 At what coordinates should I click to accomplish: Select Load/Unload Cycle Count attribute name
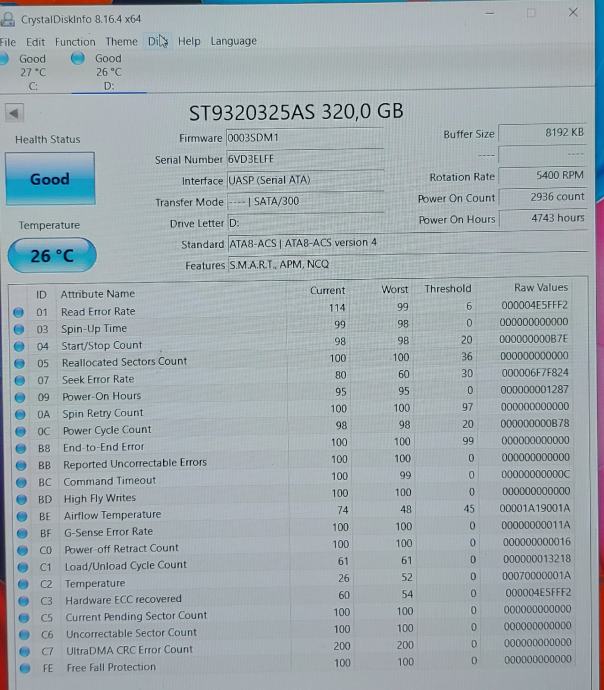pos(126,565)
